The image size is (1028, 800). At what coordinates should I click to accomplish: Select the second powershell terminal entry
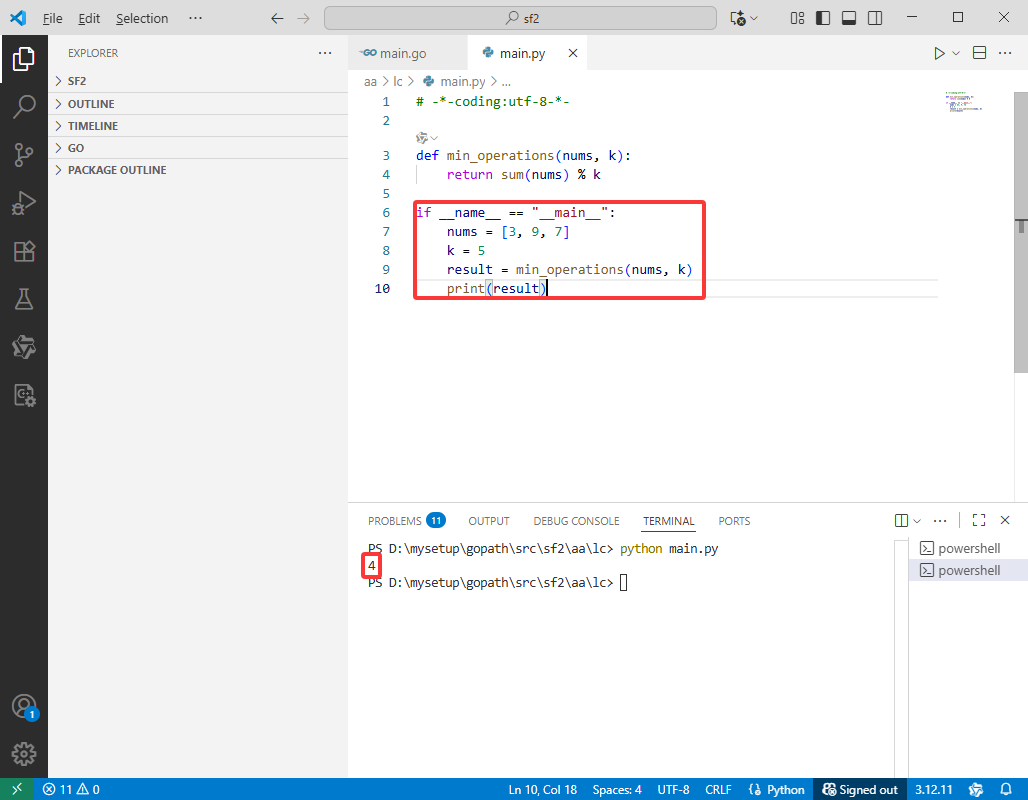coord(969,570)
